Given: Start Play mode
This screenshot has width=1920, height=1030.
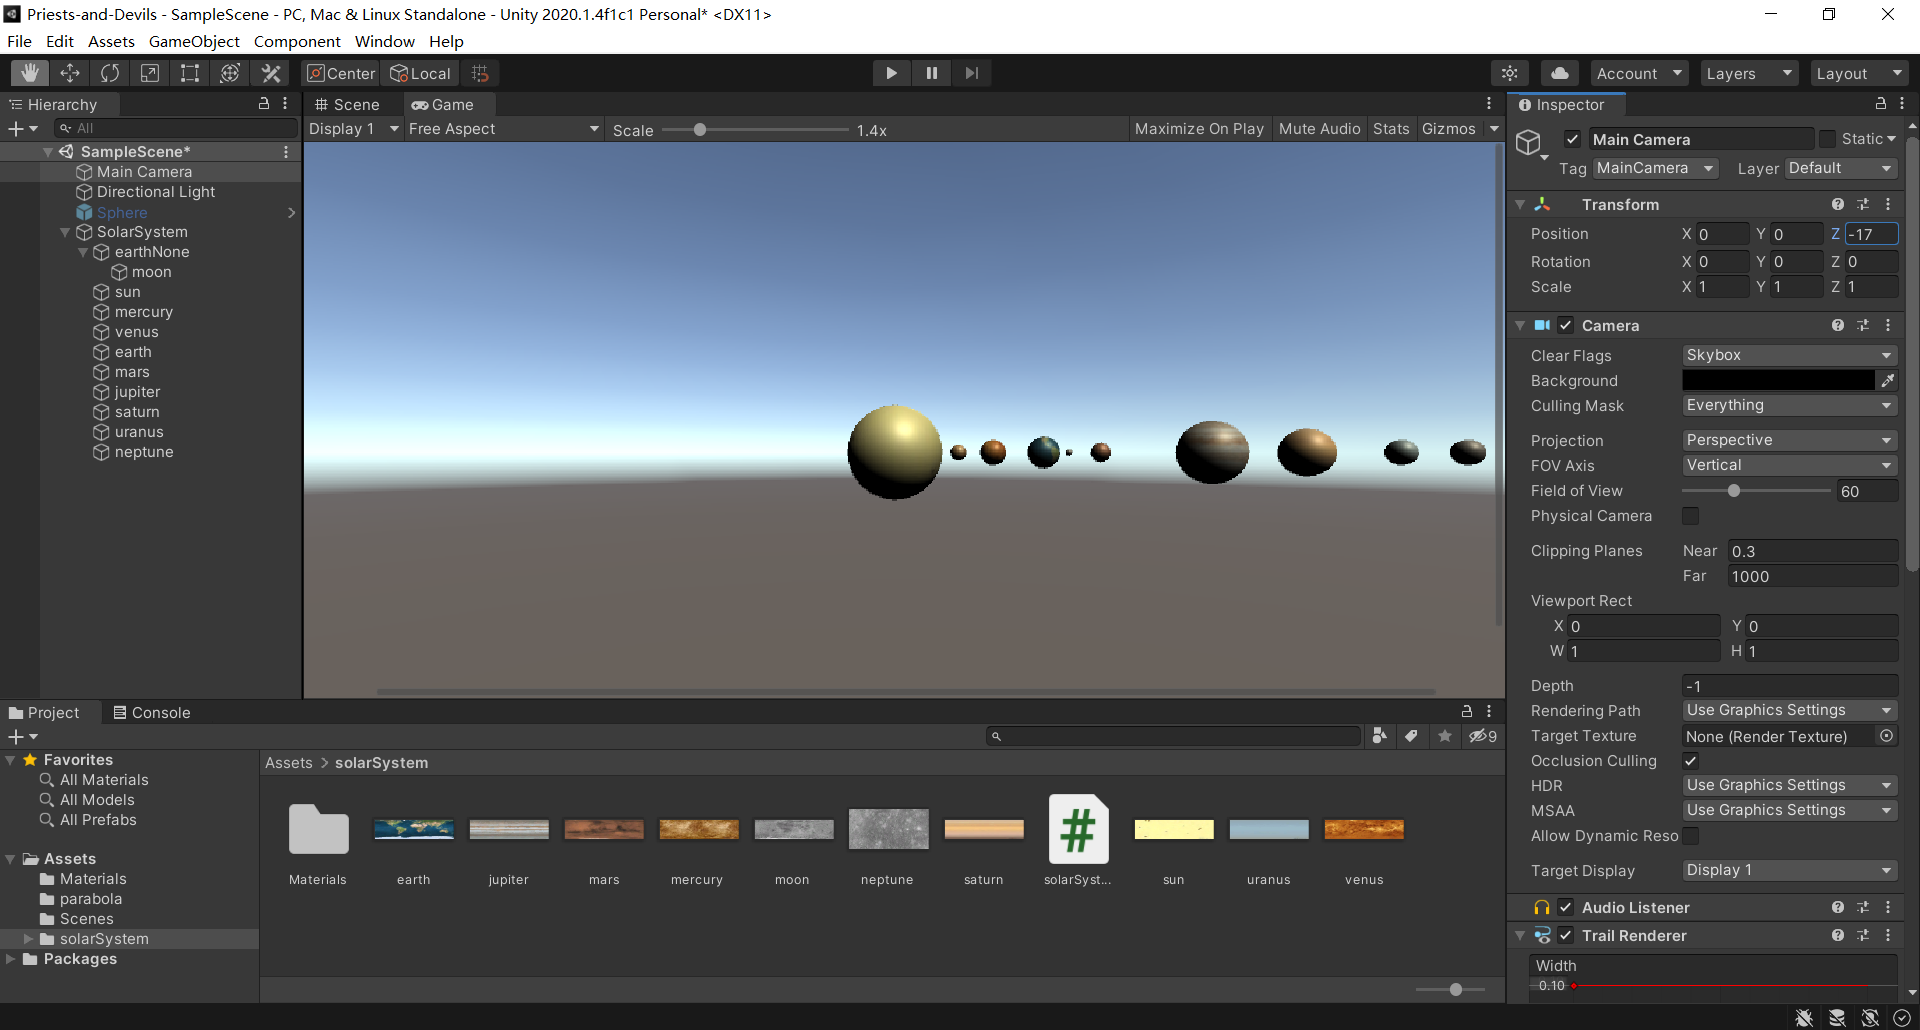Looking at the screenshot, I should click(x=891, y=73).
